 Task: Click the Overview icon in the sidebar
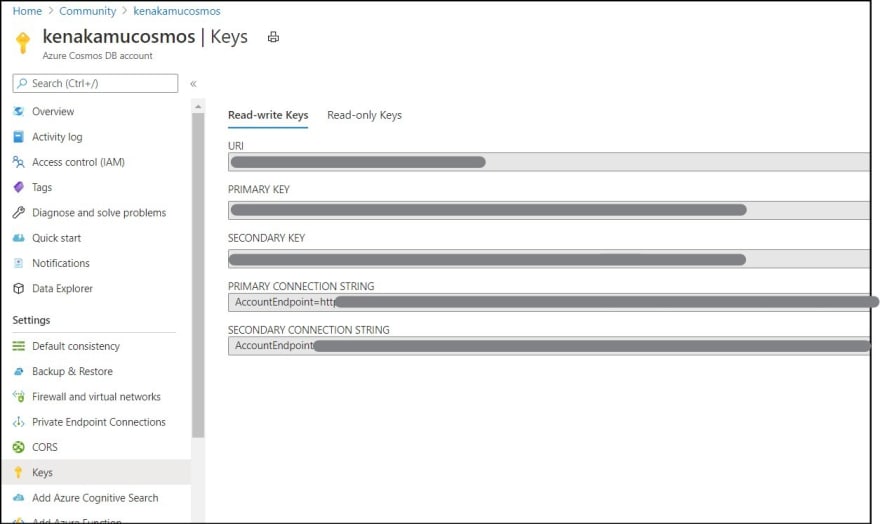[19, 111]
